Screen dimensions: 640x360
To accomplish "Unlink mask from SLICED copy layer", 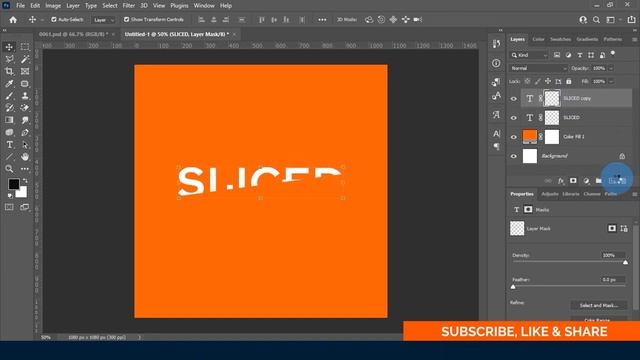I will tap(540, 98).
